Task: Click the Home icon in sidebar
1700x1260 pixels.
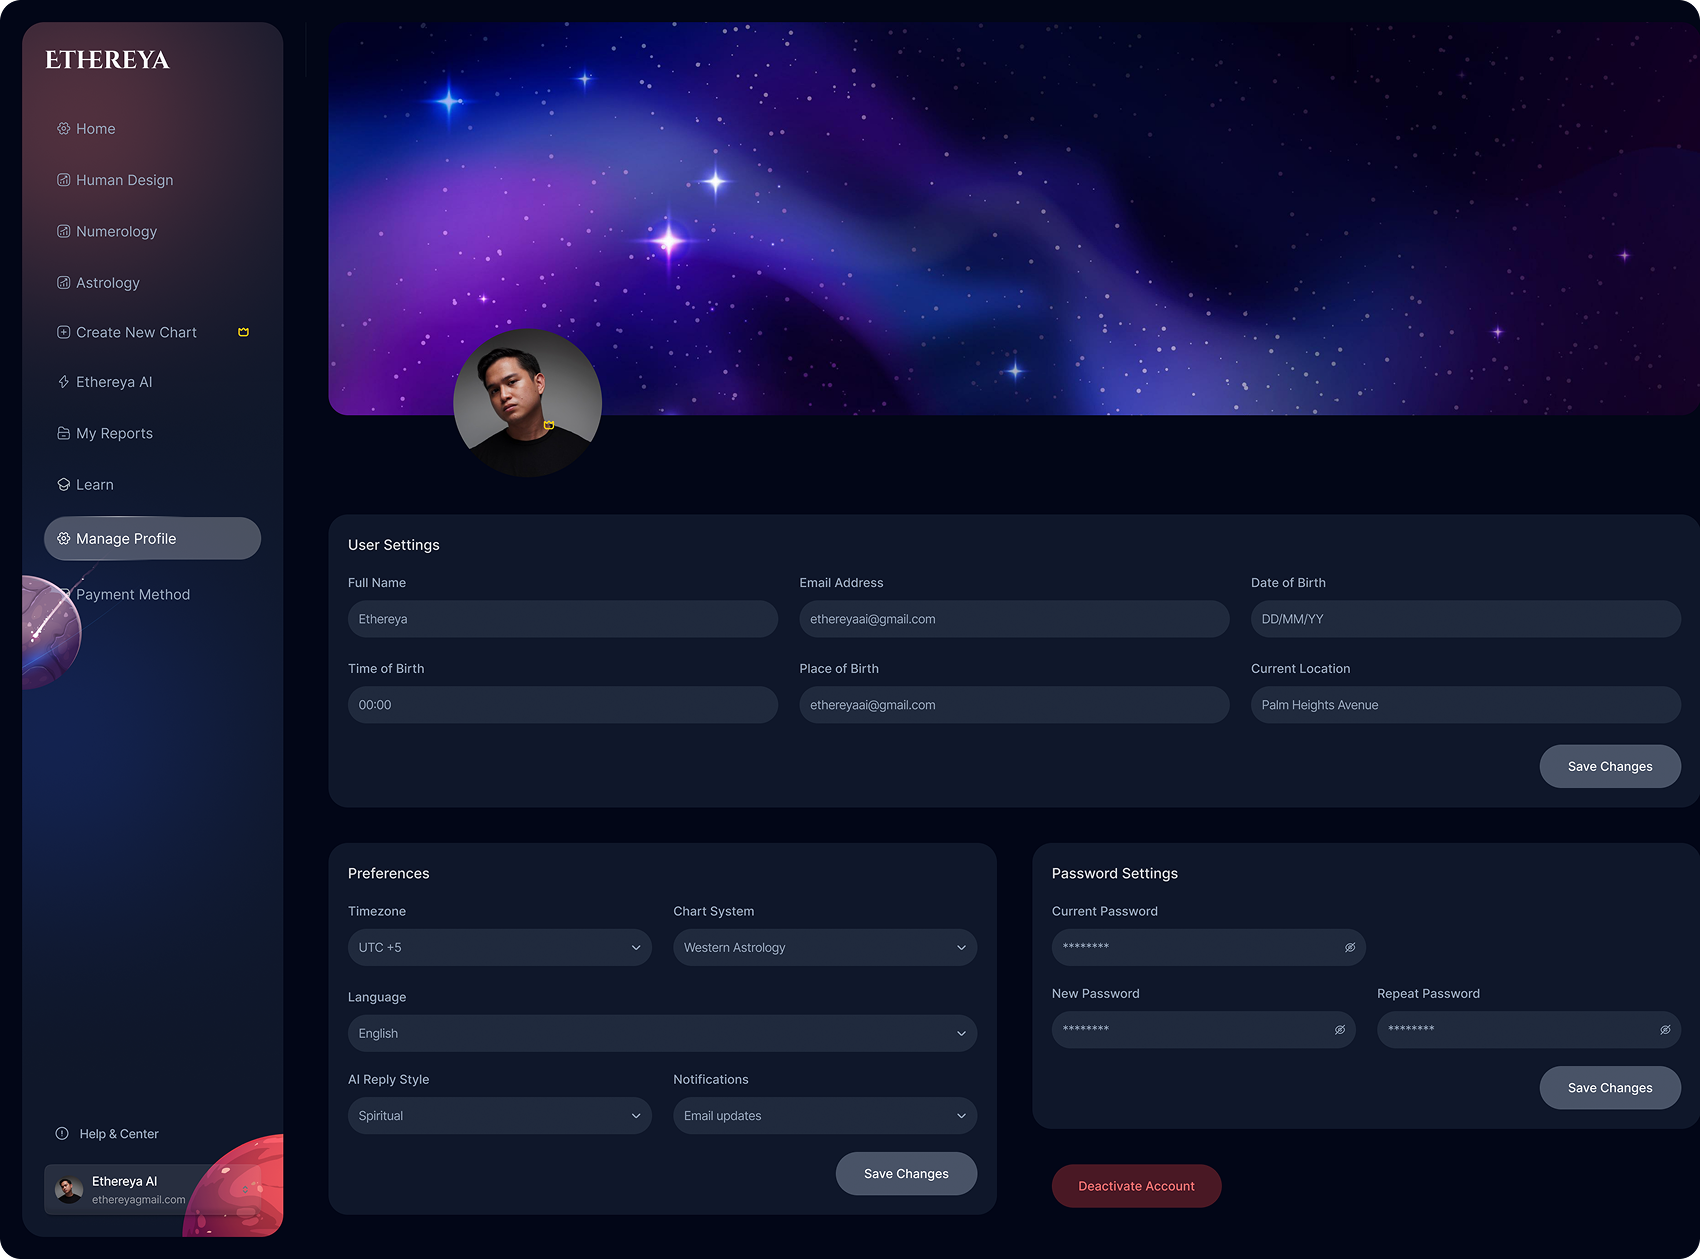Action: (x=64, y=129)
